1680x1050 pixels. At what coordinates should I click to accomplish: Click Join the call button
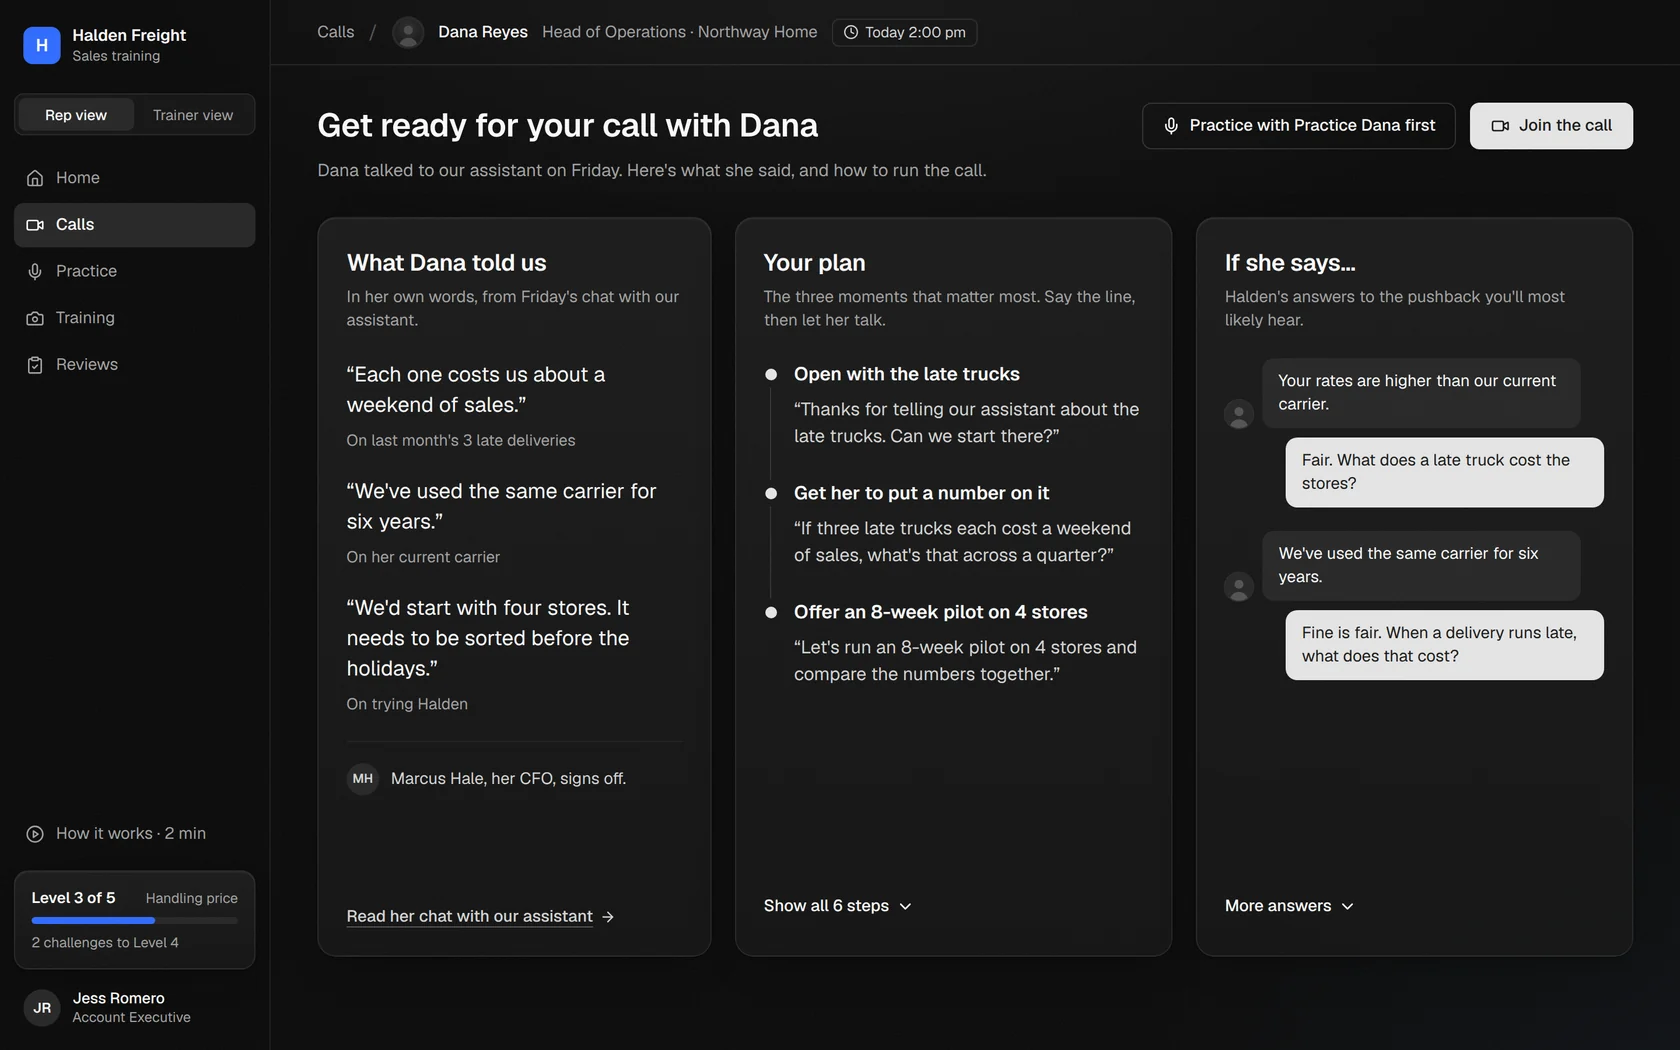point(1551,126)
